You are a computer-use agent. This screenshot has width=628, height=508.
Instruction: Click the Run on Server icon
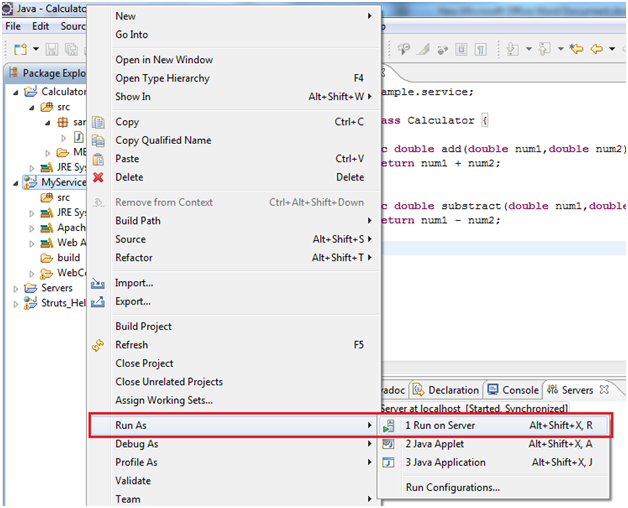pyautogui.click(x=388, y=425)
